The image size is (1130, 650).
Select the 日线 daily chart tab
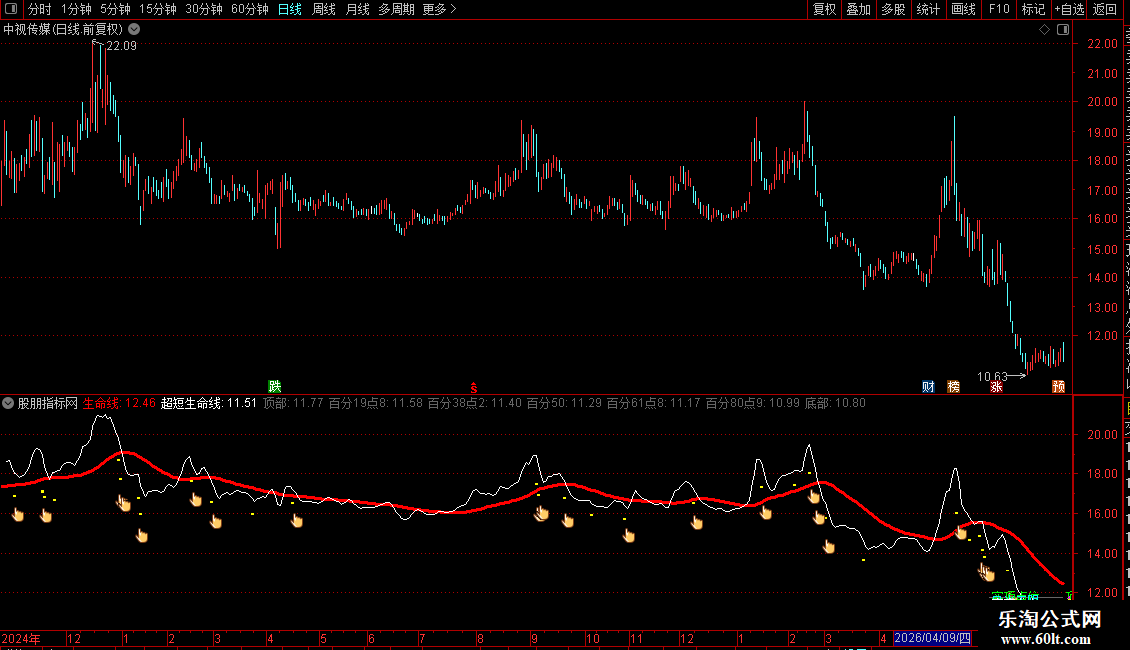[x=290, y=9]
